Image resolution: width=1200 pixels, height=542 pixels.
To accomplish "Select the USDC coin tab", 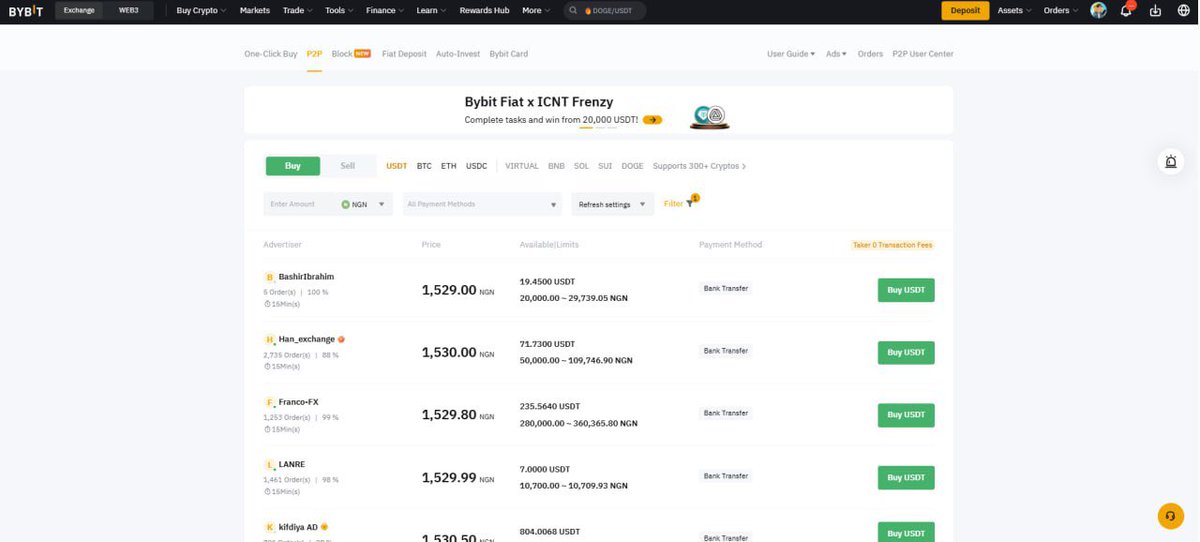I will point(476,166).
